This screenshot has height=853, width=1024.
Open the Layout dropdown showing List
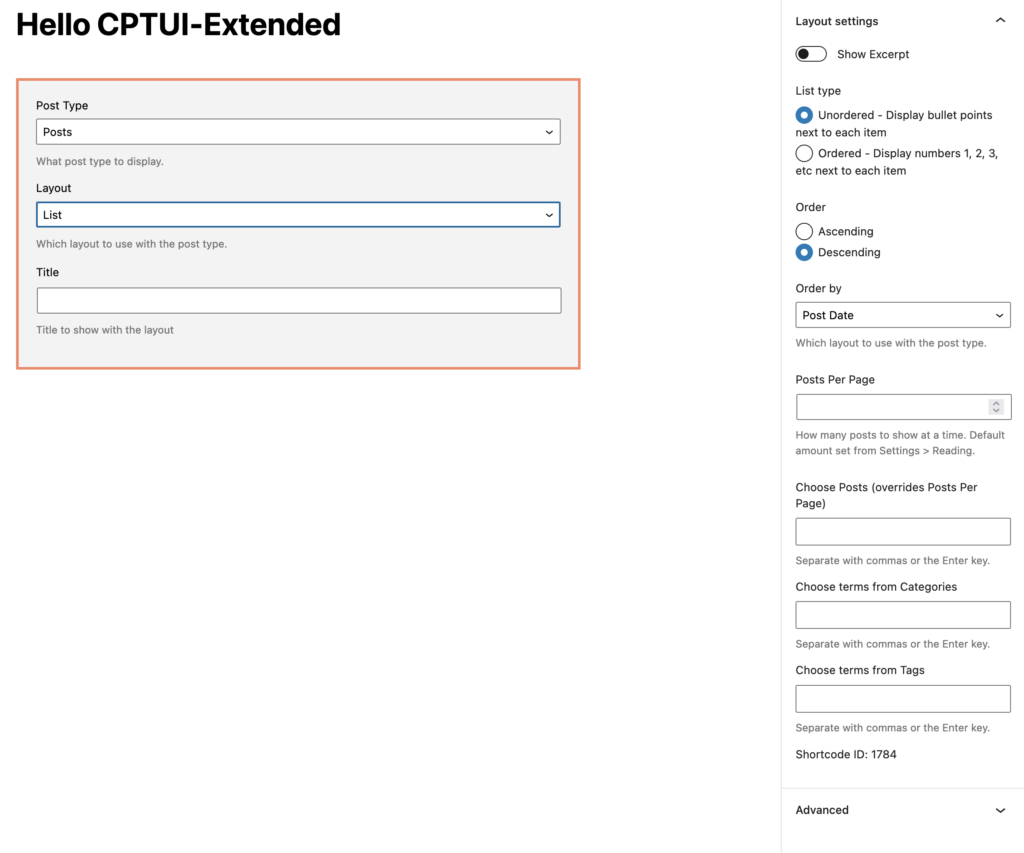298,214
